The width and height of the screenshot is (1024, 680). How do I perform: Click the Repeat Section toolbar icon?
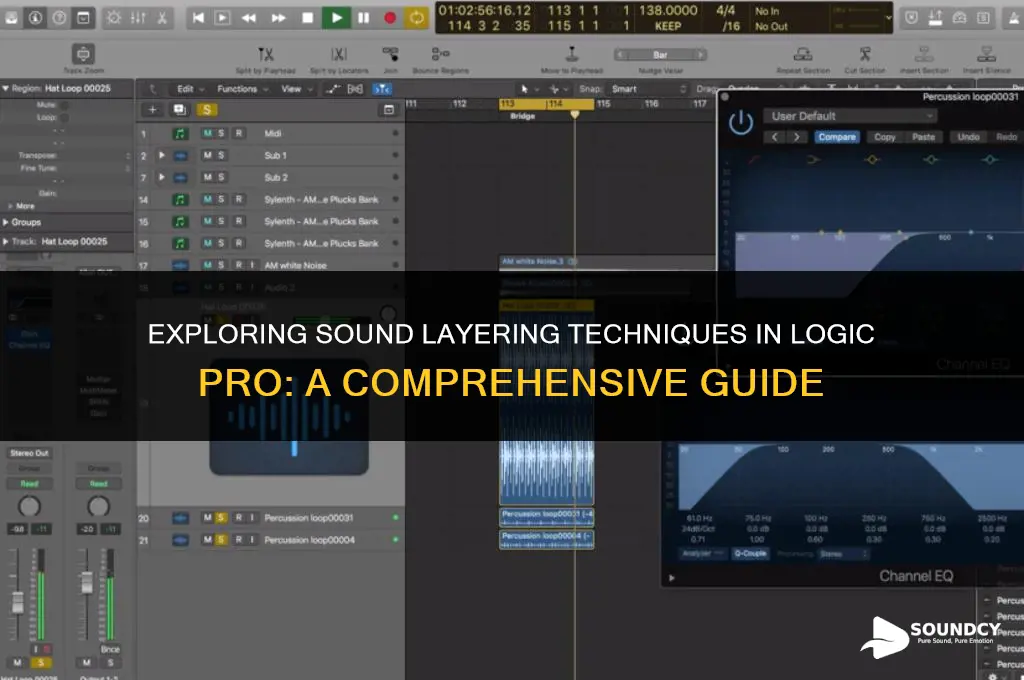(x=803, y=54)
